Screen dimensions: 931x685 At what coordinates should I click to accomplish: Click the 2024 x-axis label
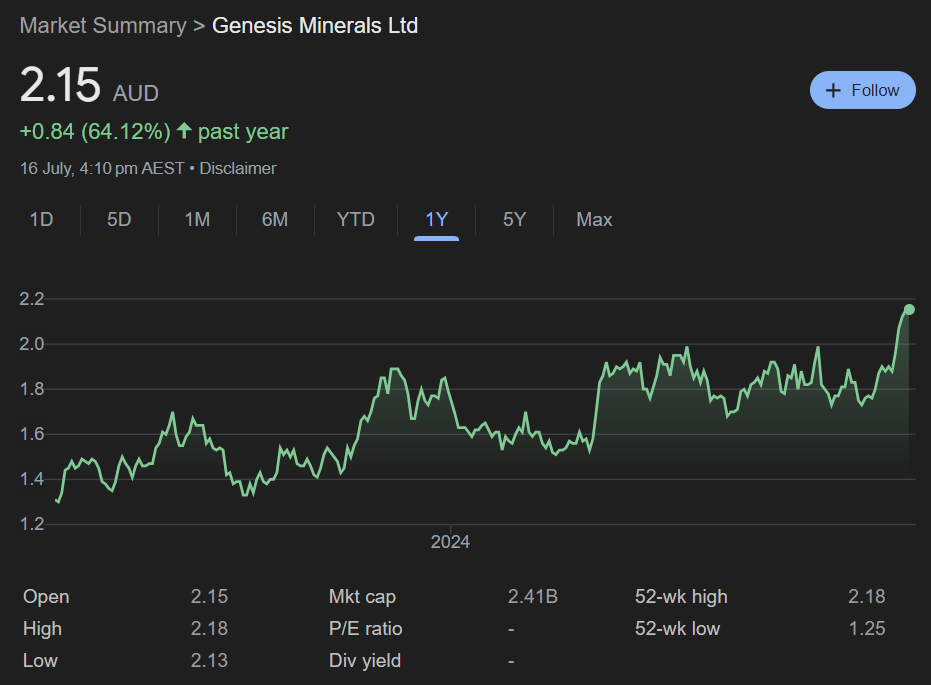pyautogui.click(x=450, y=542)
